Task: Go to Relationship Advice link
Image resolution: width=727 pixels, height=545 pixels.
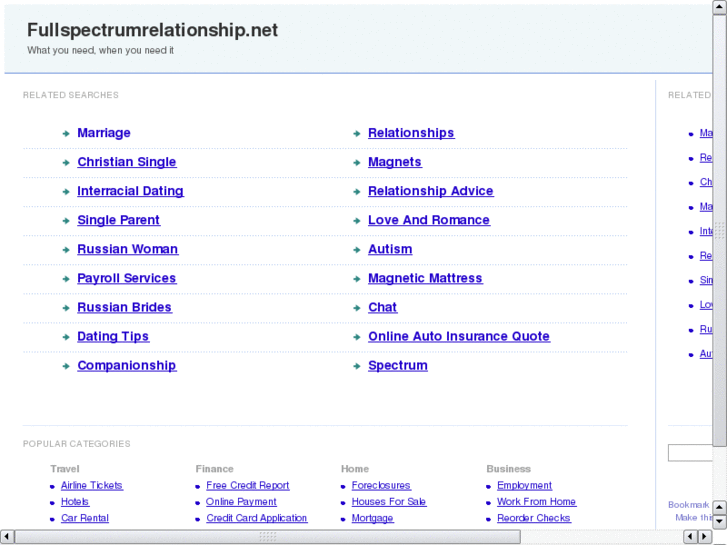Action: tap(430, 191)
